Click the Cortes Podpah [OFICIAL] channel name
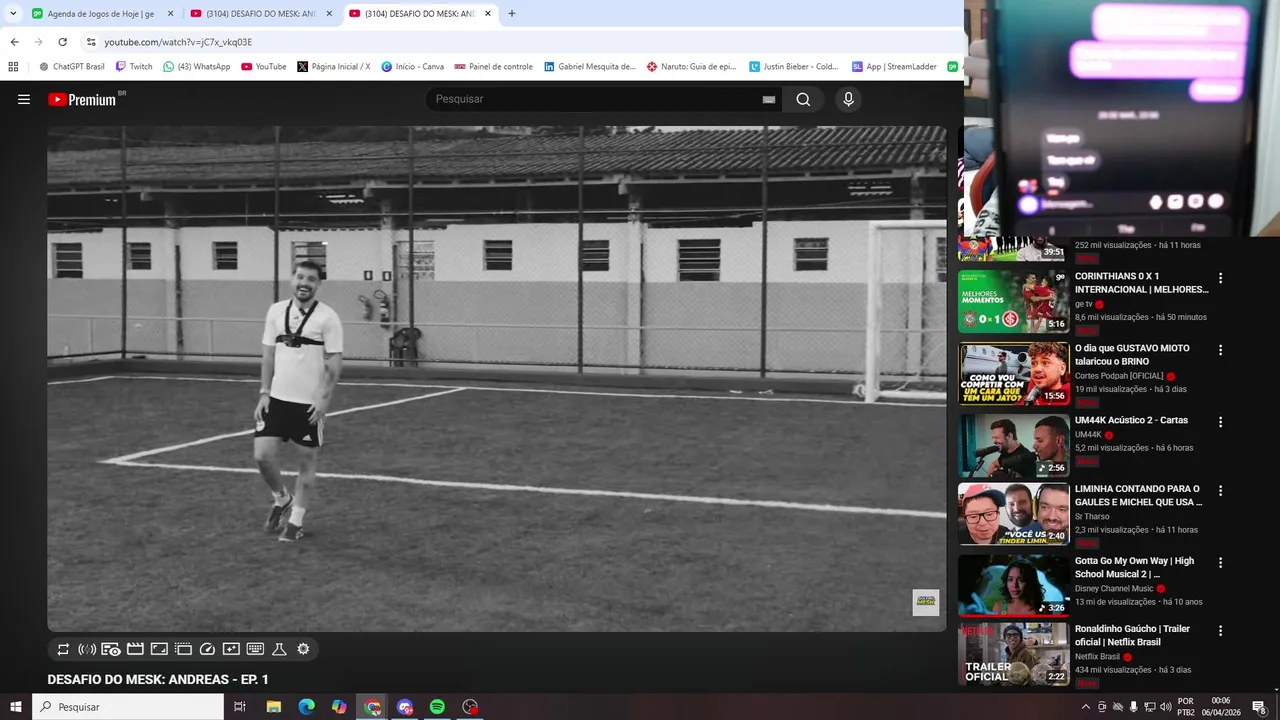1280x720 pixels. point(1119,376)
